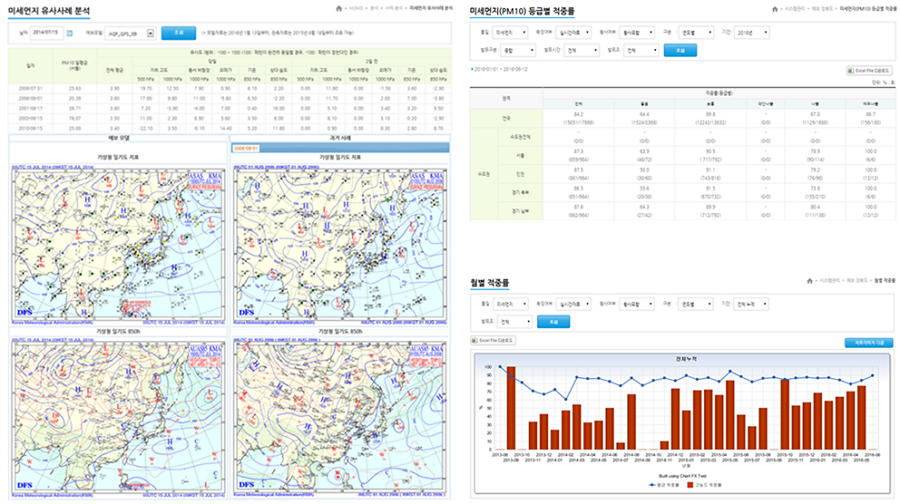Click the first blue line point at 2013-08

[500, 367]
